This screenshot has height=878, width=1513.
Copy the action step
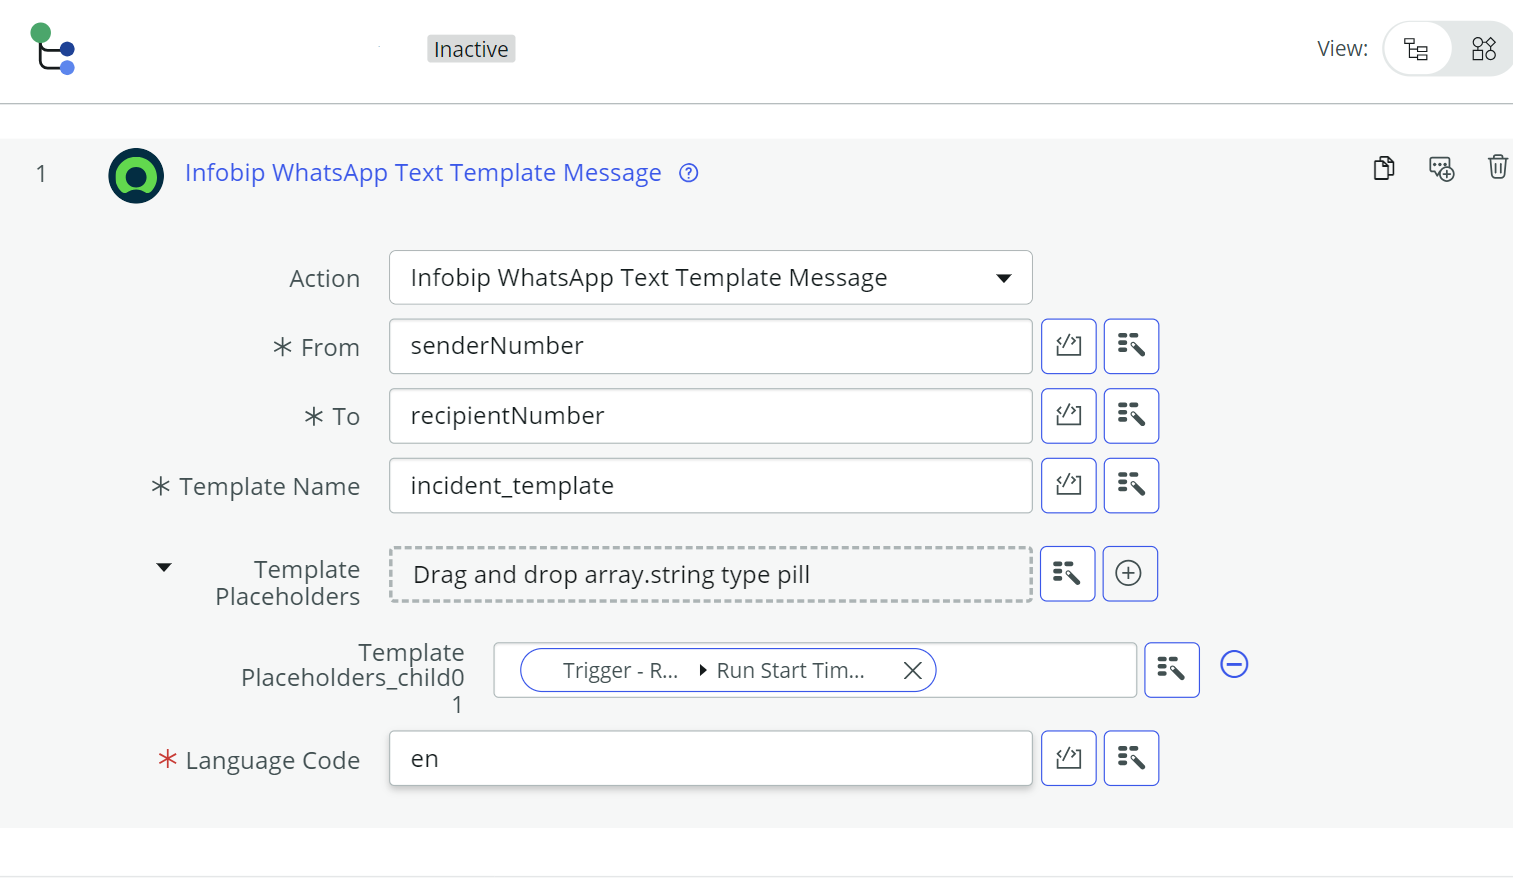[x=1384, y=168]
